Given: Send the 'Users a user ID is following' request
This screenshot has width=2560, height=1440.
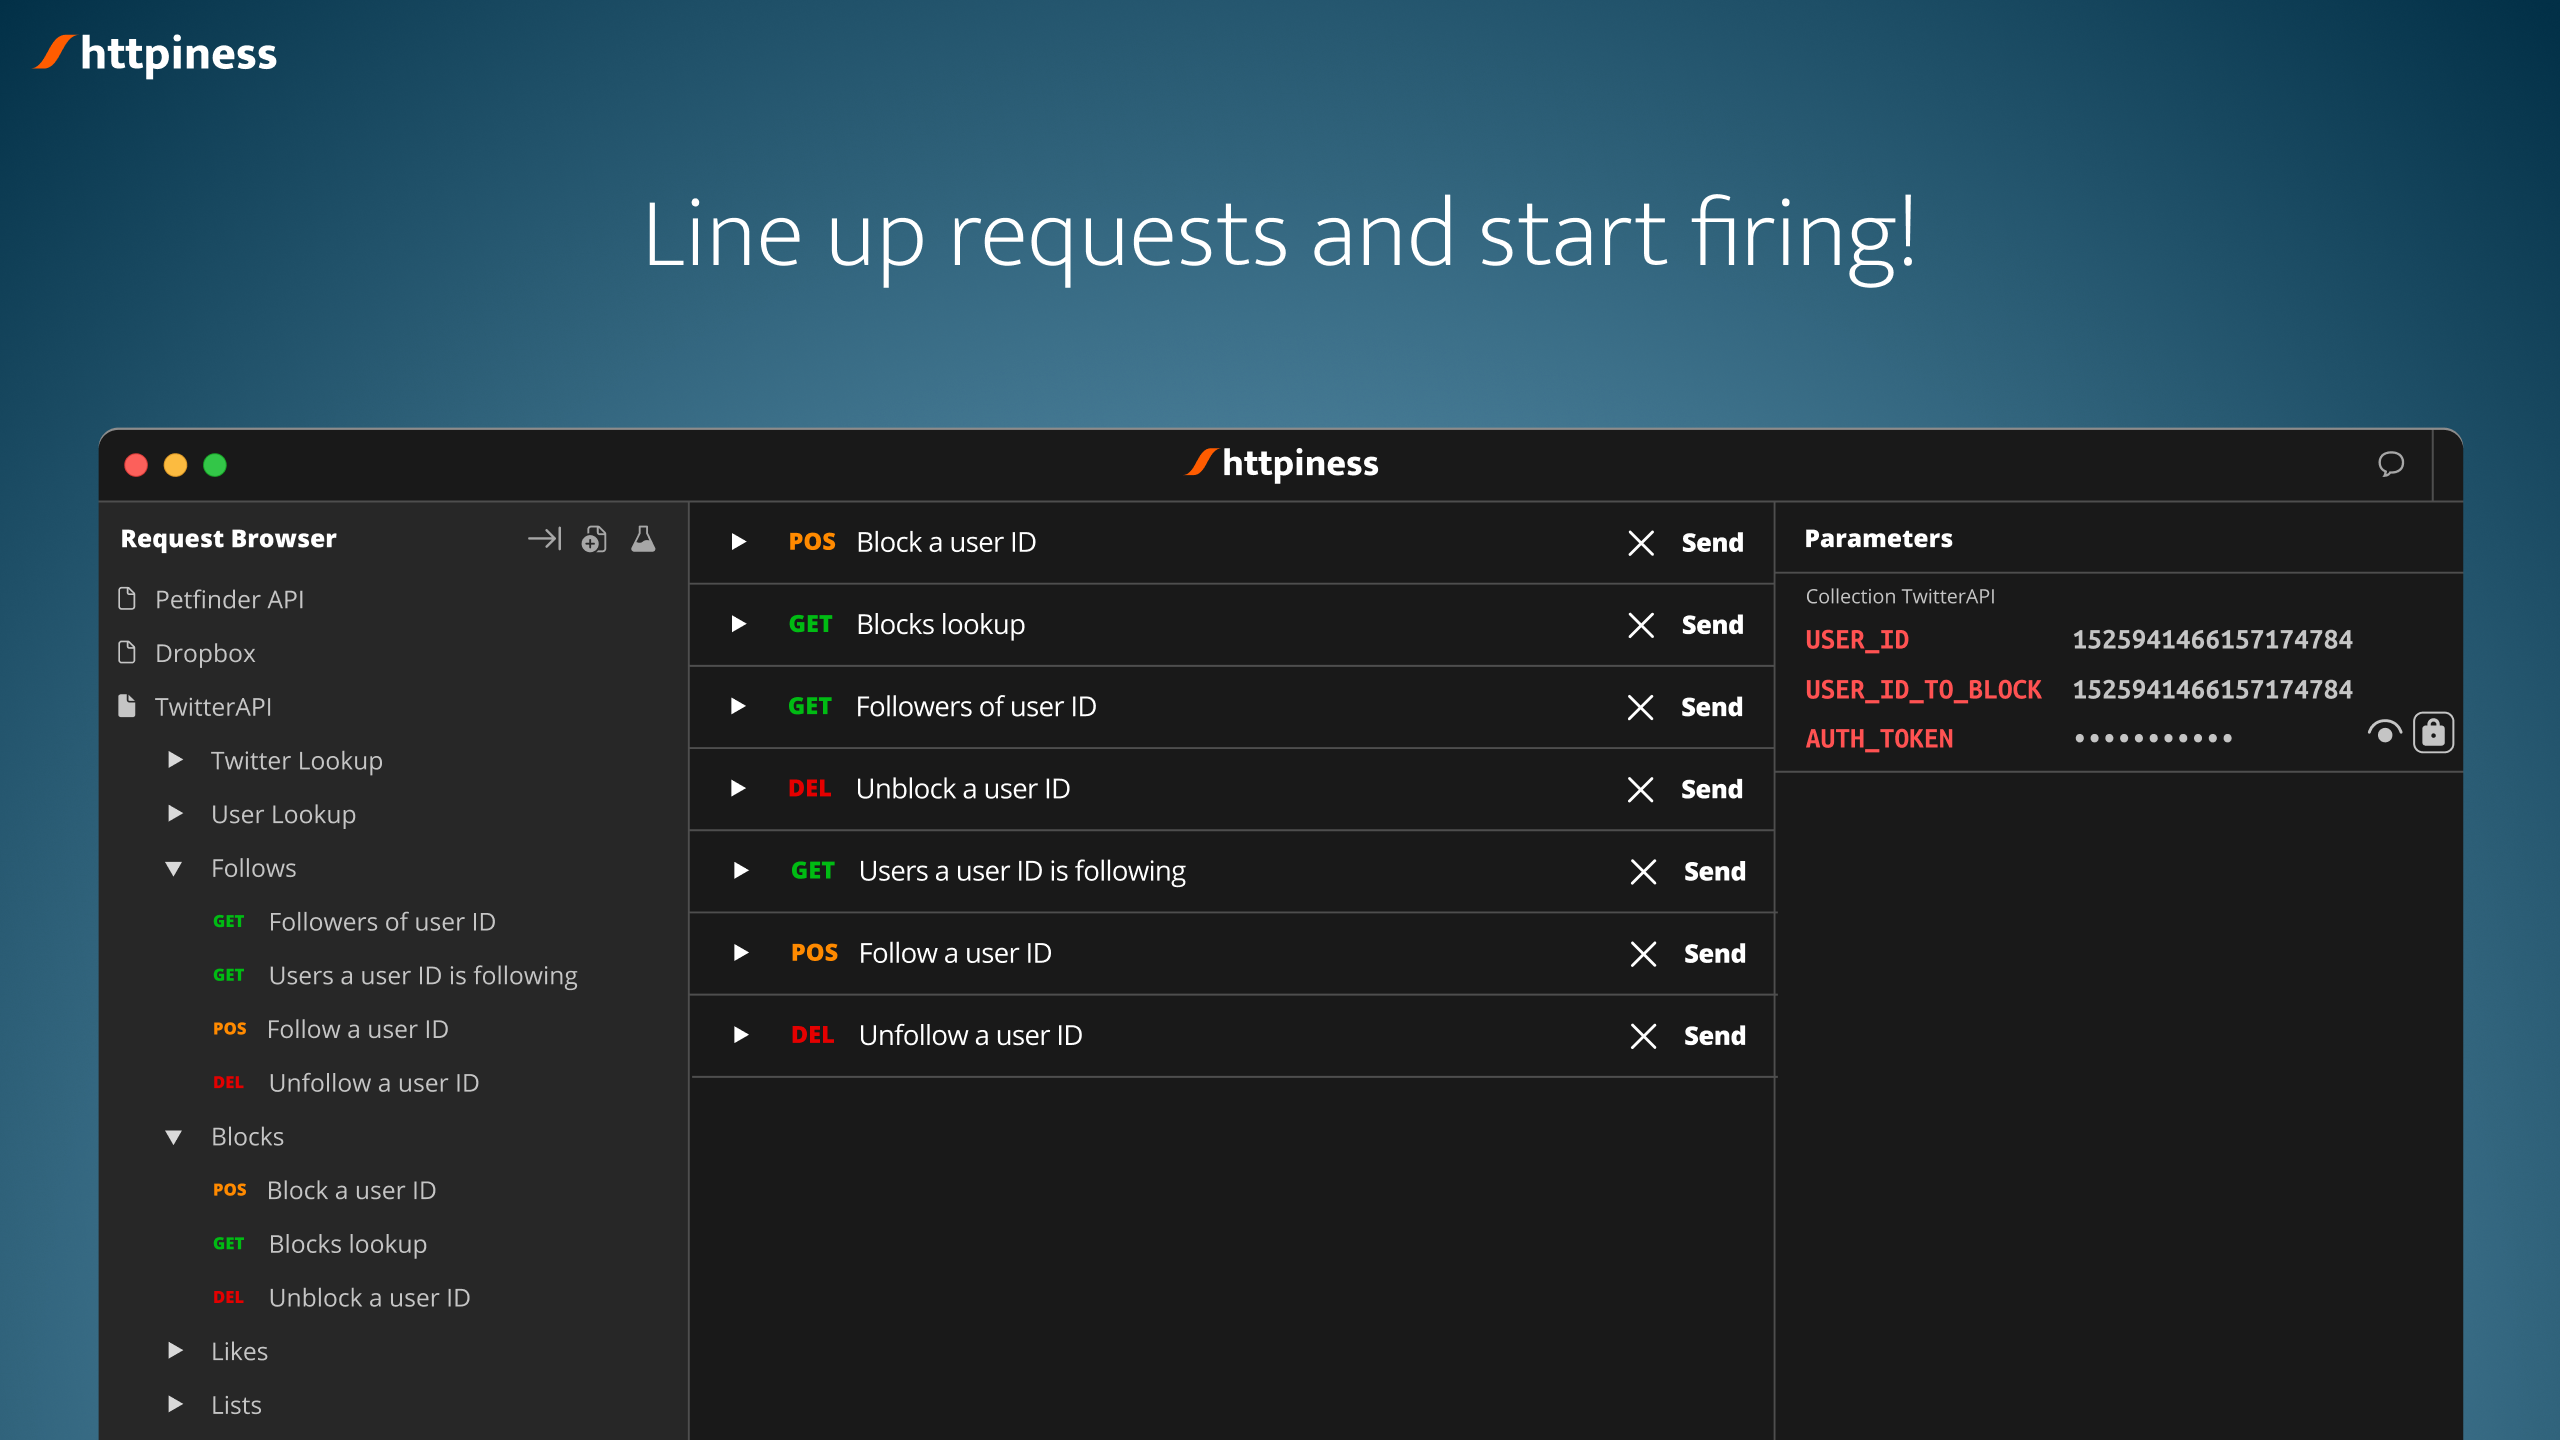Looking at the screenshot, I should (1714, 871).
